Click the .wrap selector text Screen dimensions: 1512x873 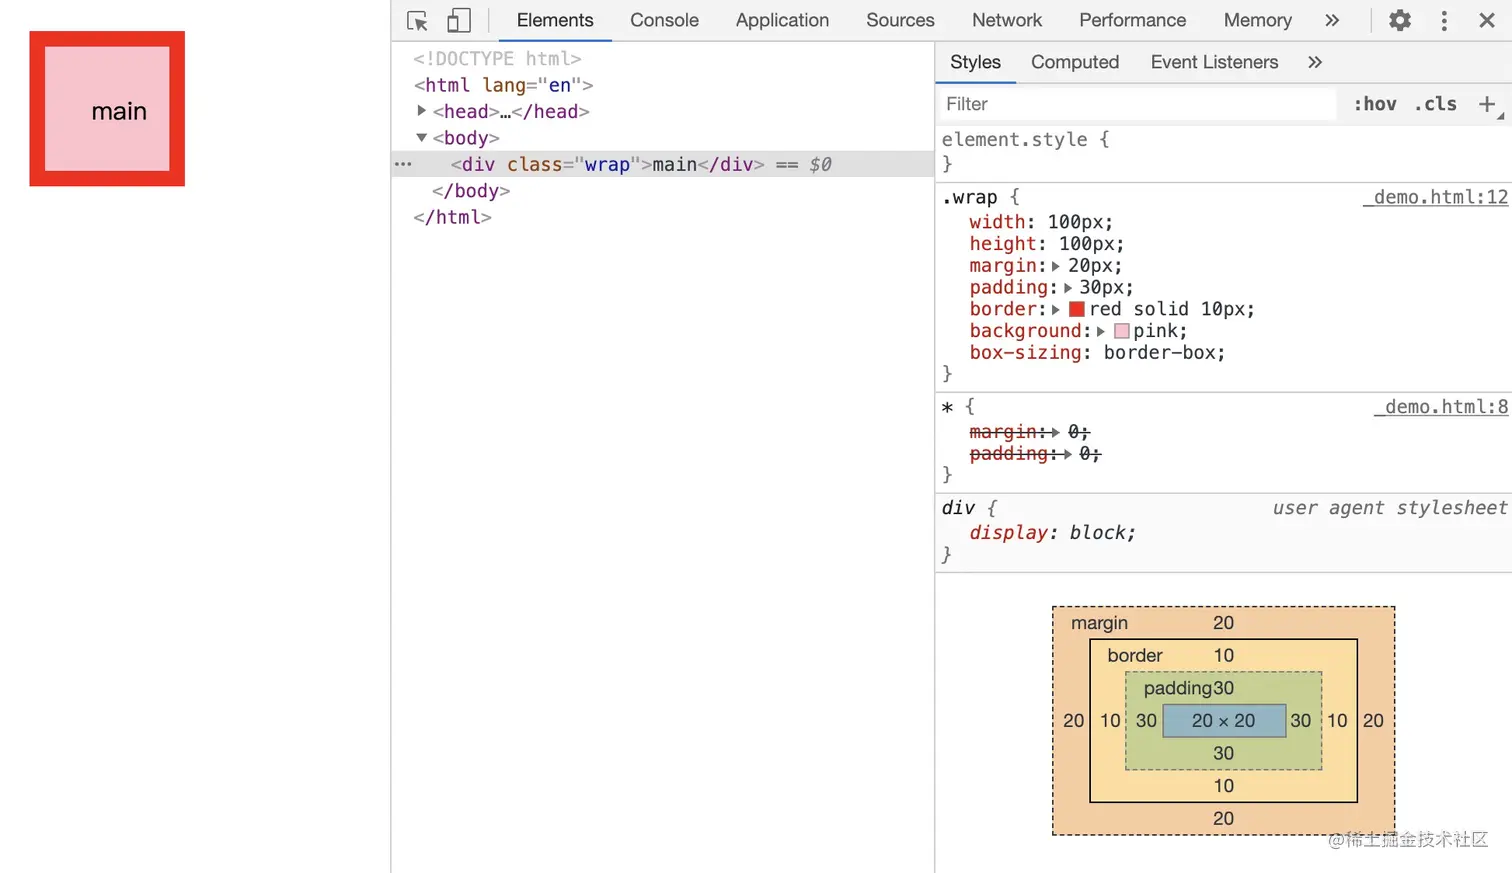point(970,197)
